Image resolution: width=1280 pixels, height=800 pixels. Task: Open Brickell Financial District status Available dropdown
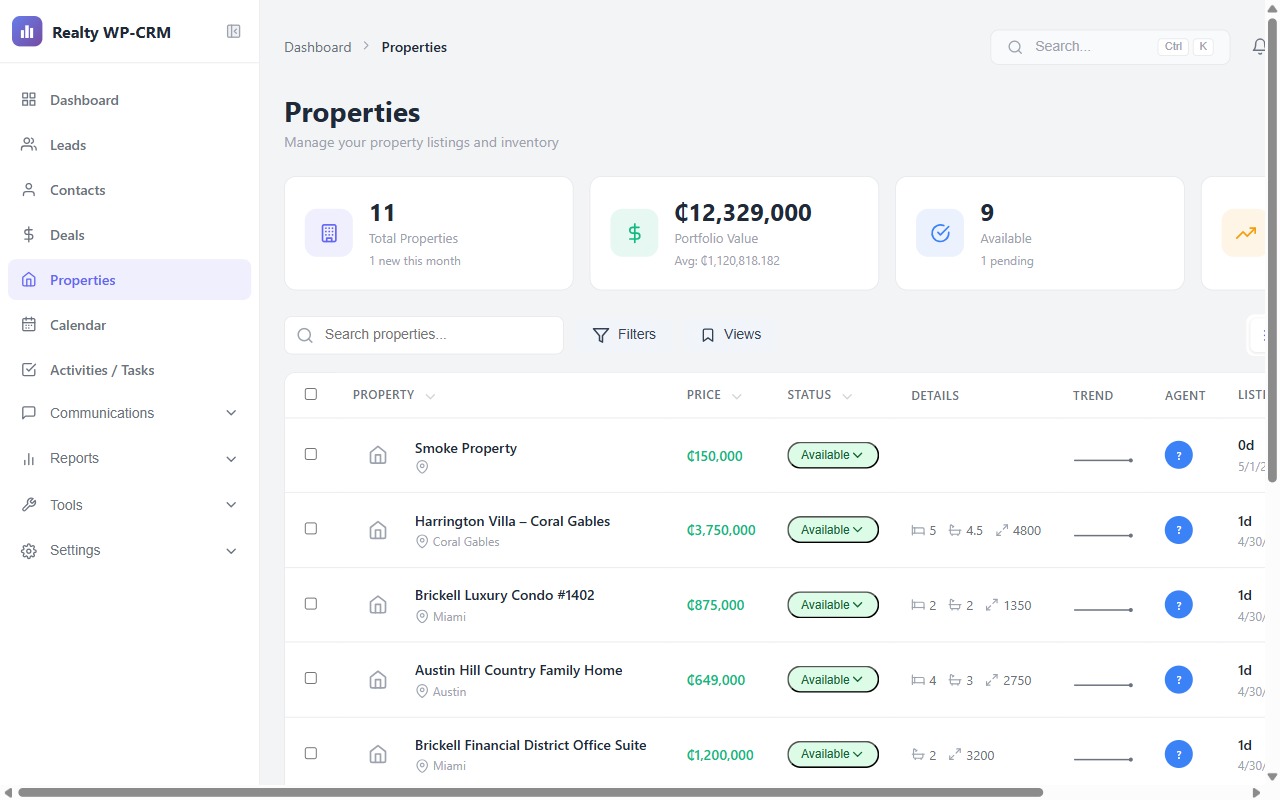[x=833, y=754]
